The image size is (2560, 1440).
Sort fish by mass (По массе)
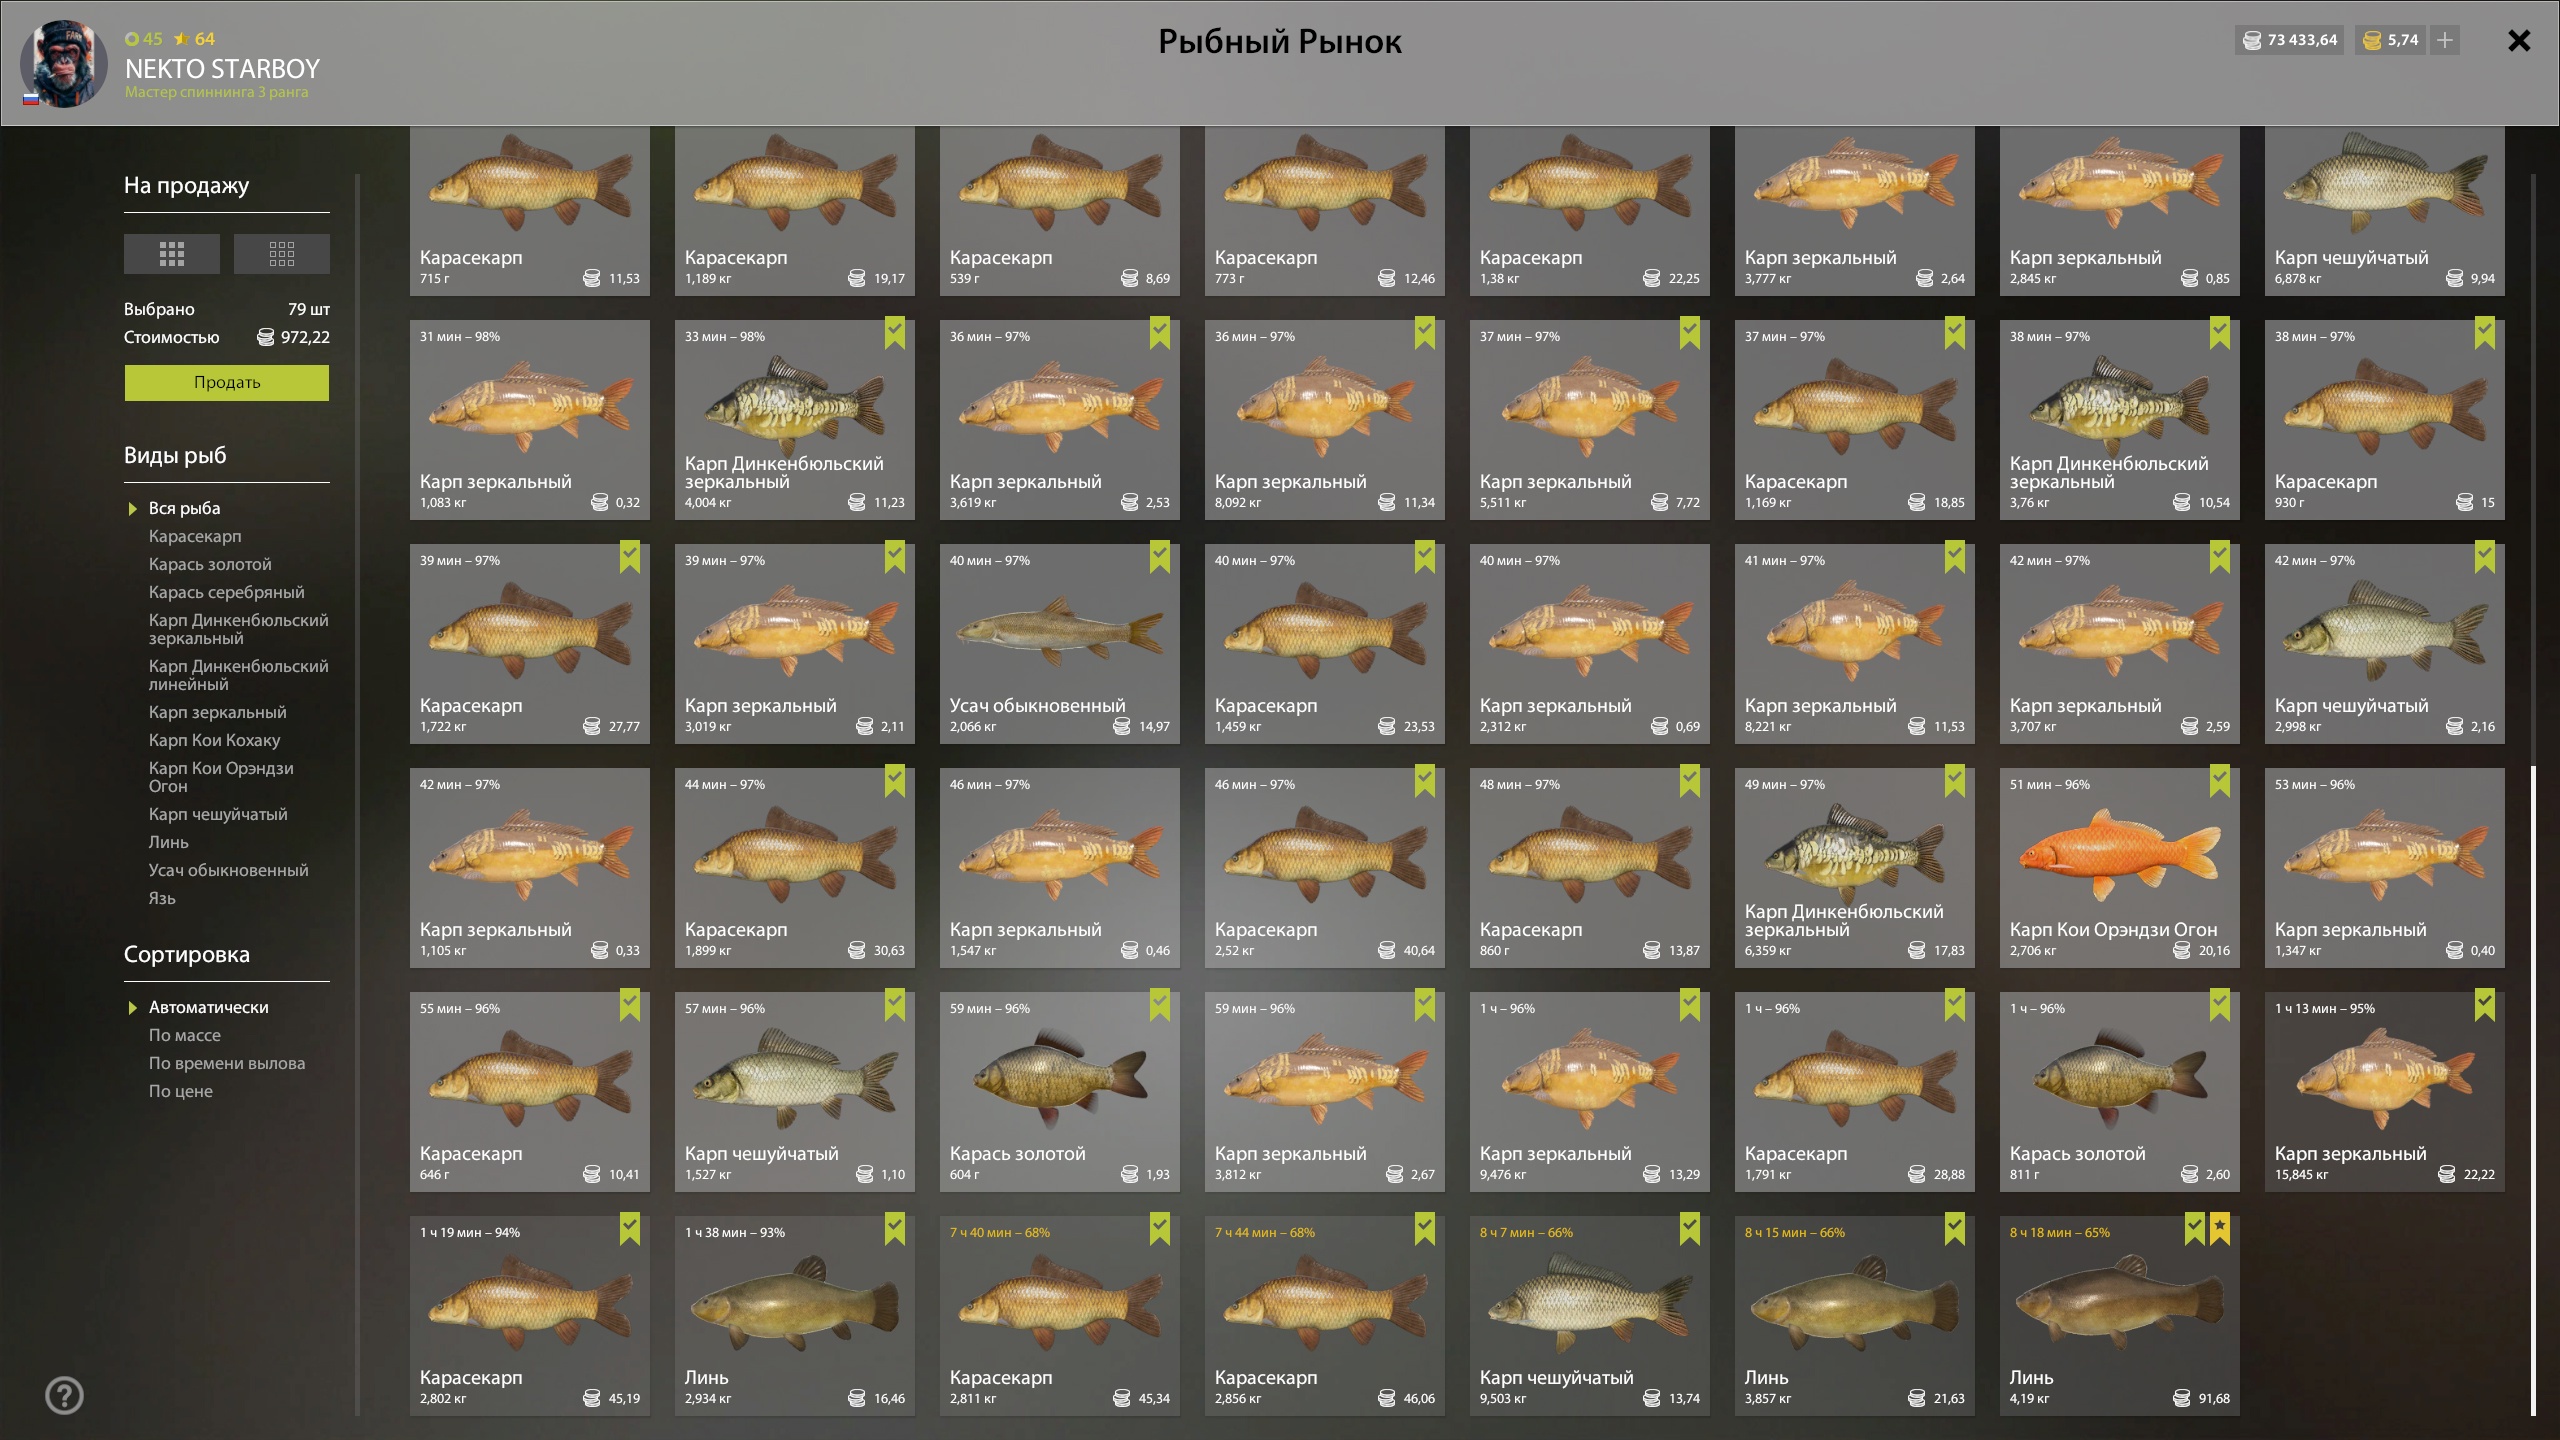(x=185, y=1035)
